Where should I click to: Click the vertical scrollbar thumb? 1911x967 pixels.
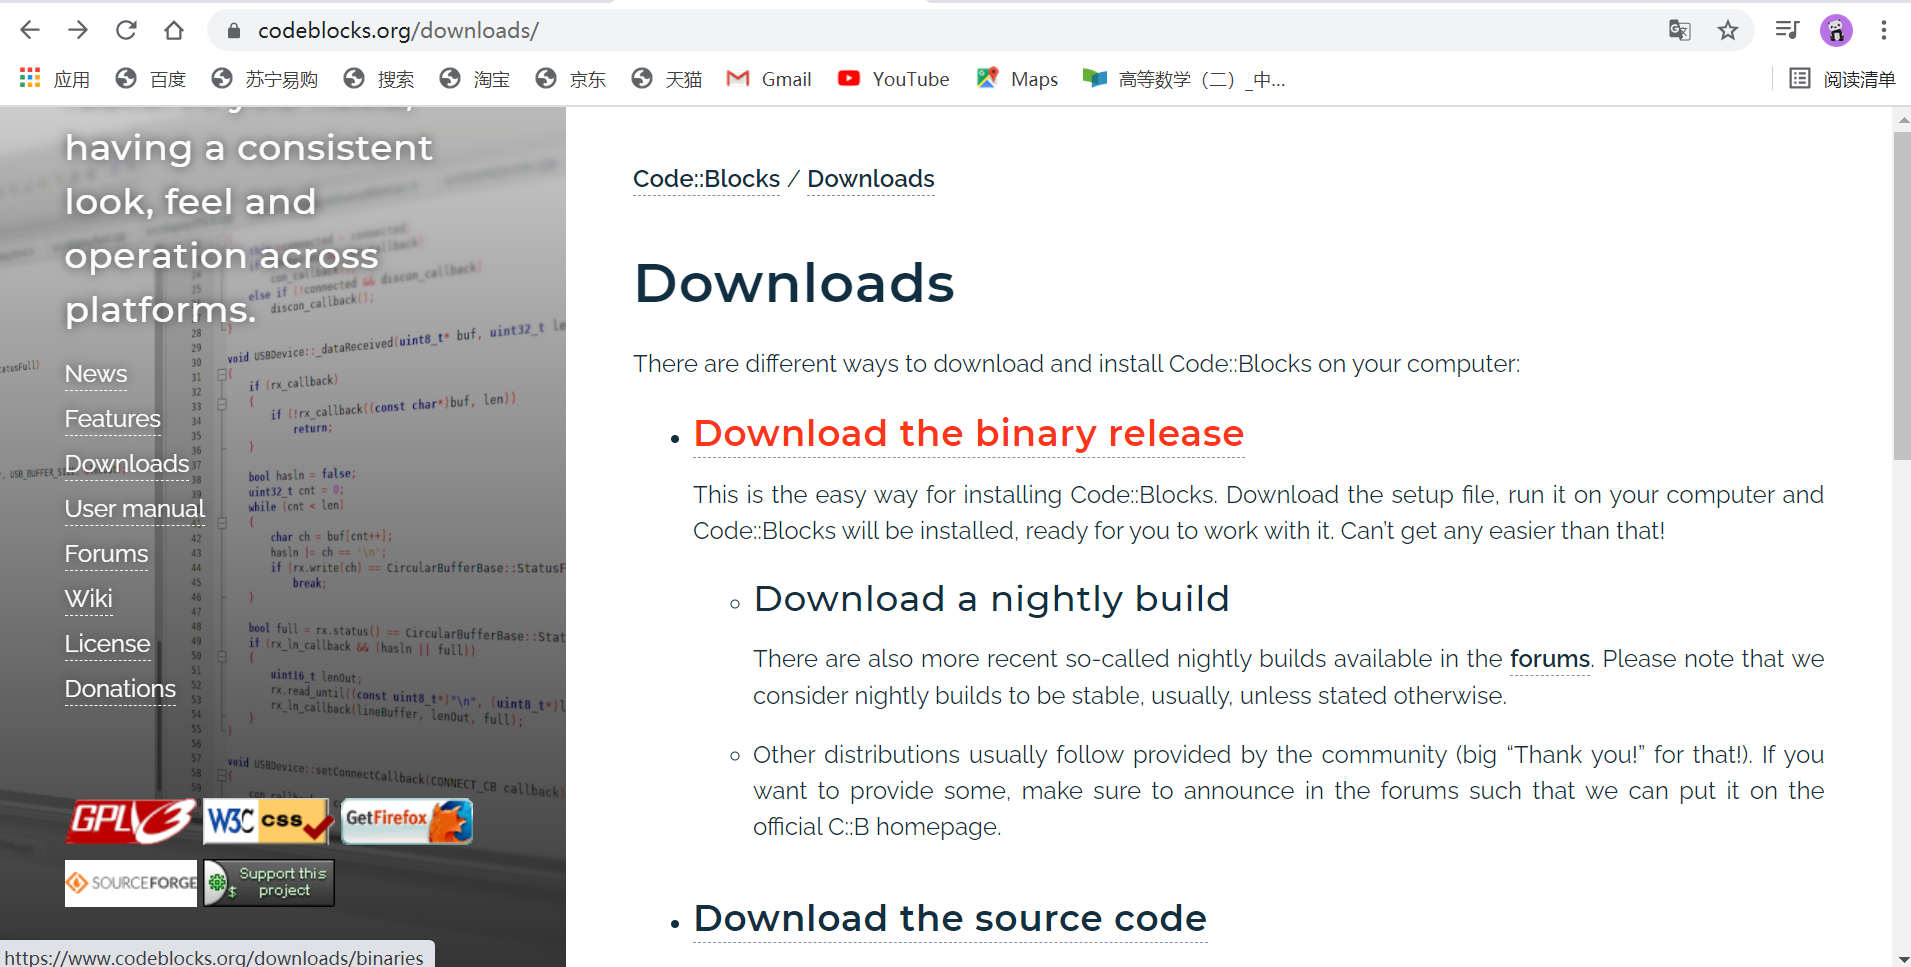(1902, 295)
